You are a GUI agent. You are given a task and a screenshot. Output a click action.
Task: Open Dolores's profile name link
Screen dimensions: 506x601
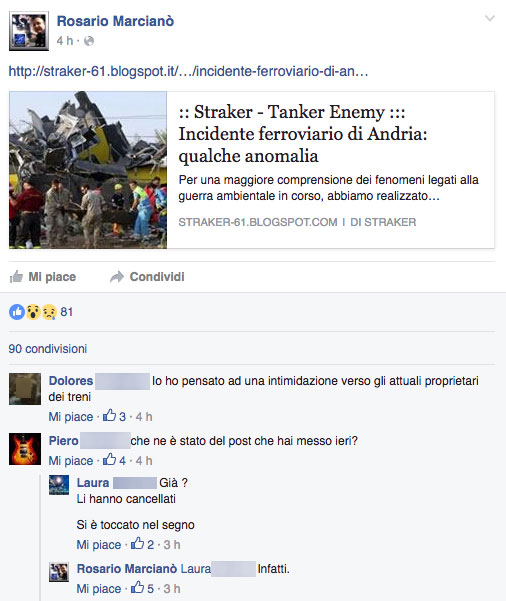click(x=71, y=381)
